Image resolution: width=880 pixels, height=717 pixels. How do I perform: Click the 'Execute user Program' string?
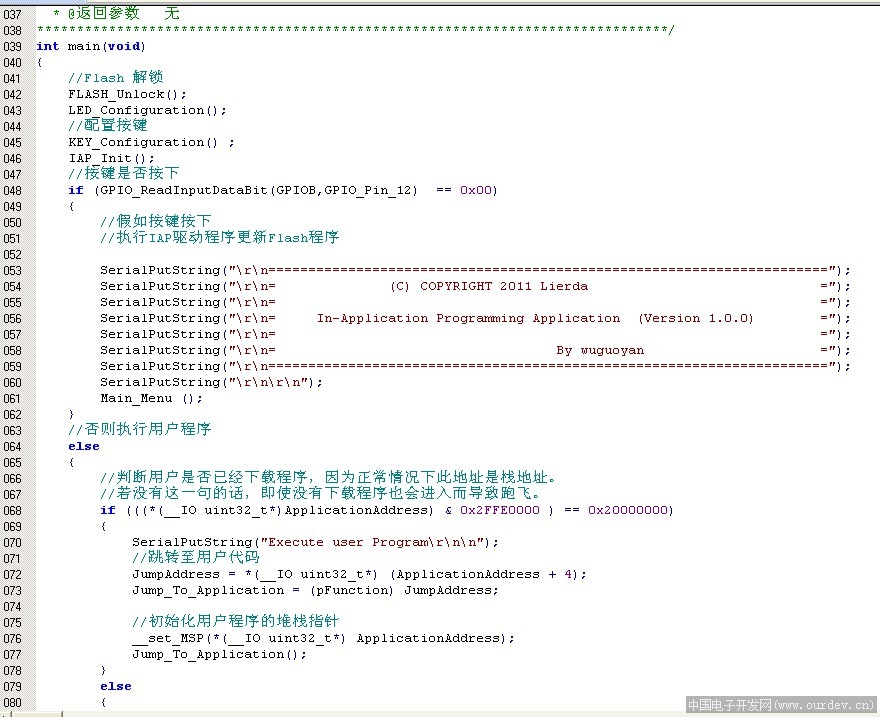(x=348, y=542)
